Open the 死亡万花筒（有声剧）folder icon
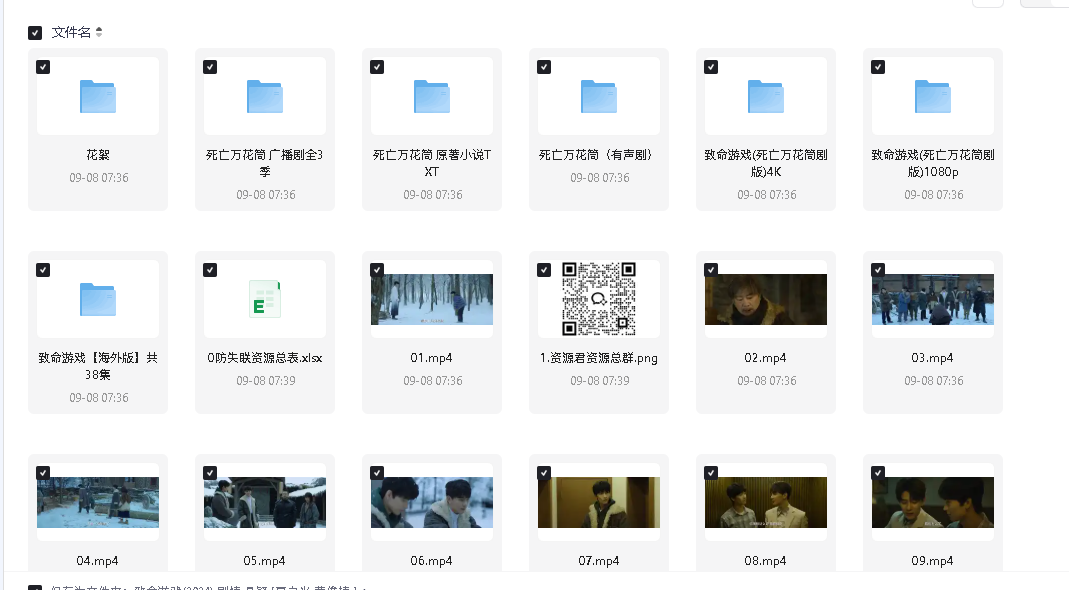 [x=599, y=97]
